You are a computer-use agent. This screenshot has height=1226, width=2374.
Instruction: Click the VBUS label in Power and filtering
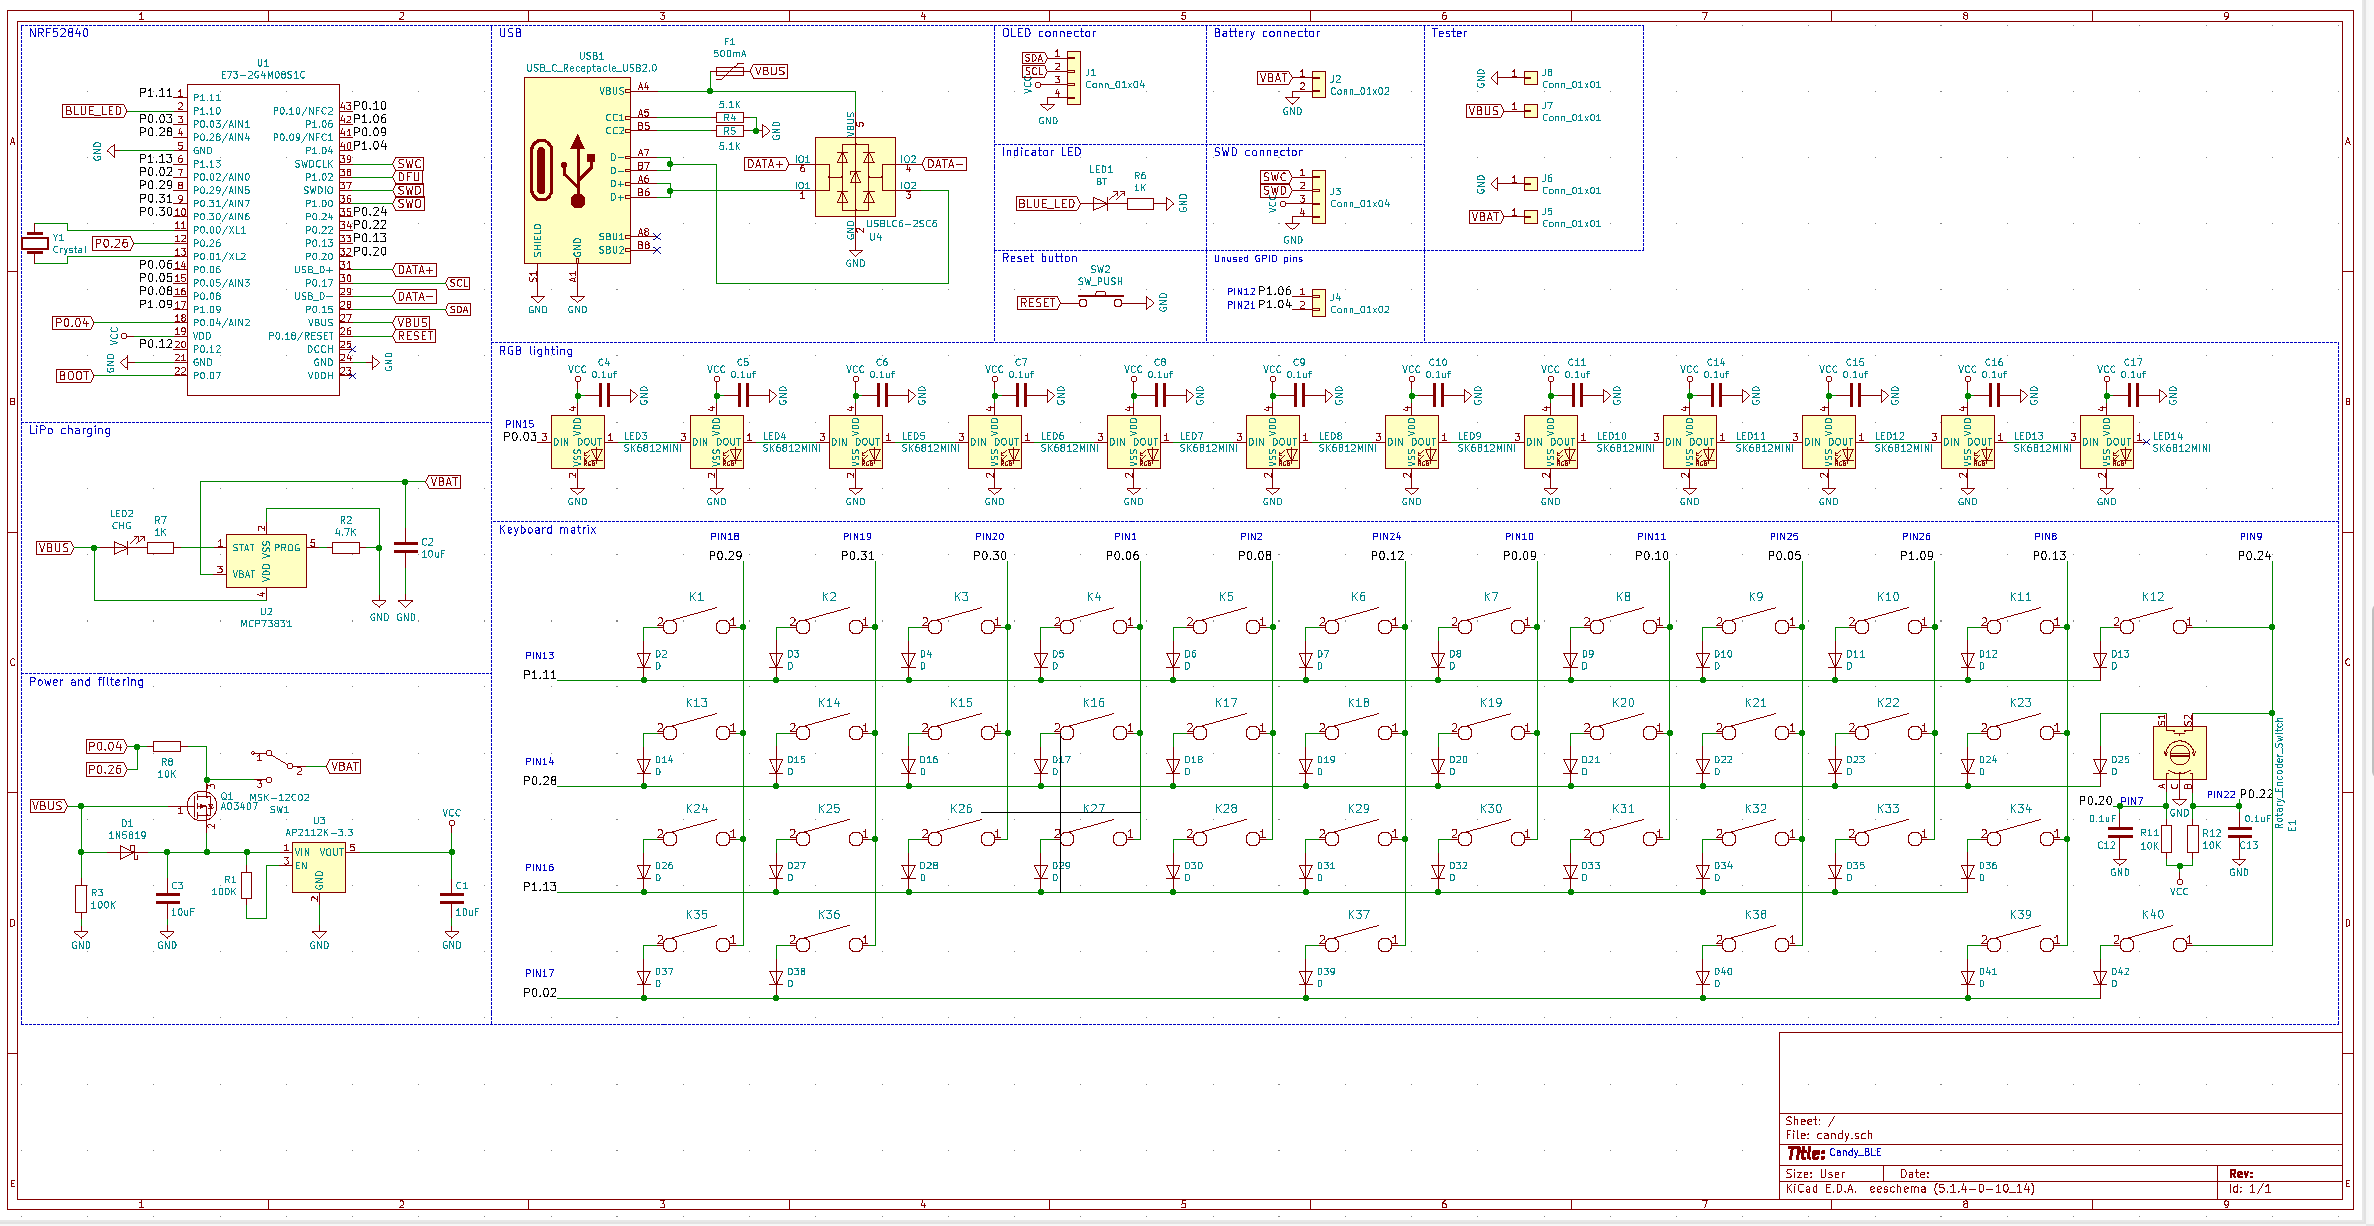48,806
